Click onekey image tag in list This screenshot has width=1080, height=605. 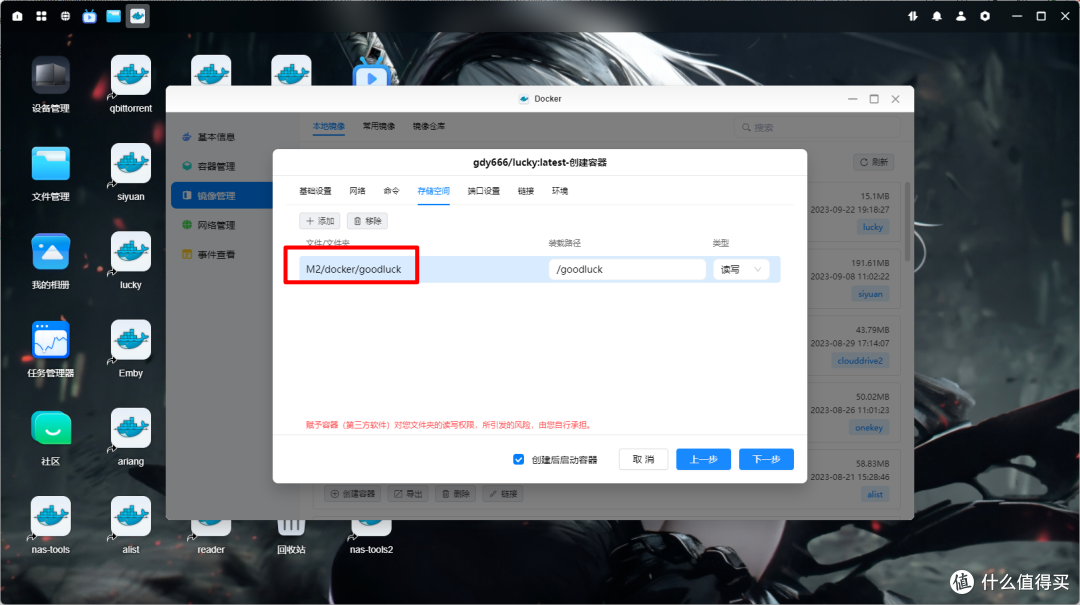pyautogui.click(x=869, y=428)
